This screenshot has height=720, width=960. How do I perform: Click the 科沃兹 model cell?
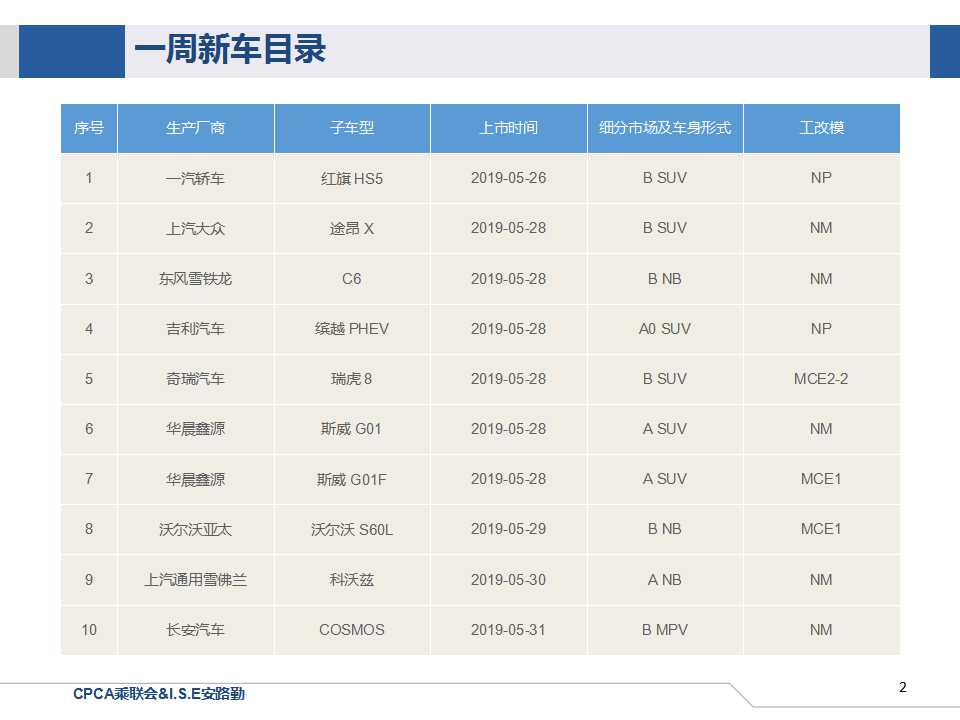pyautogui.click(x=352, y=580)
